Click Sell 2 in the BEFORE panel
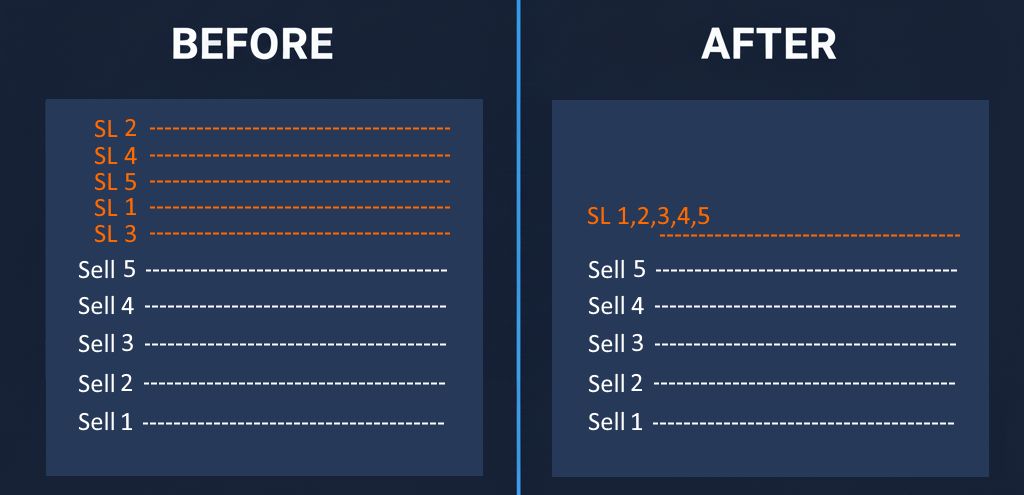Screen dimensions: 1024x495 [106, 383]
